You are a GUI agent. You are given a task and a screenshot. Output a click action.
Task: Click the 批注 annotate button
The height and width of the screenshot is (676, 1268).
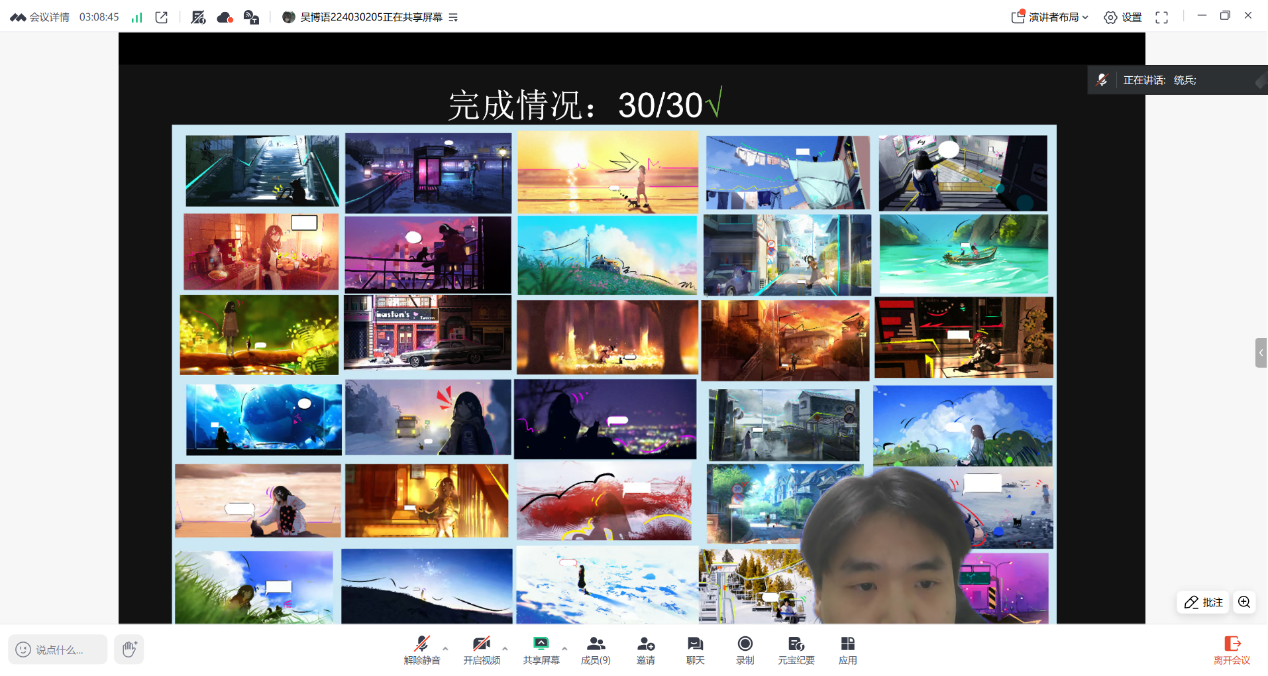[x=1203, y=602]
